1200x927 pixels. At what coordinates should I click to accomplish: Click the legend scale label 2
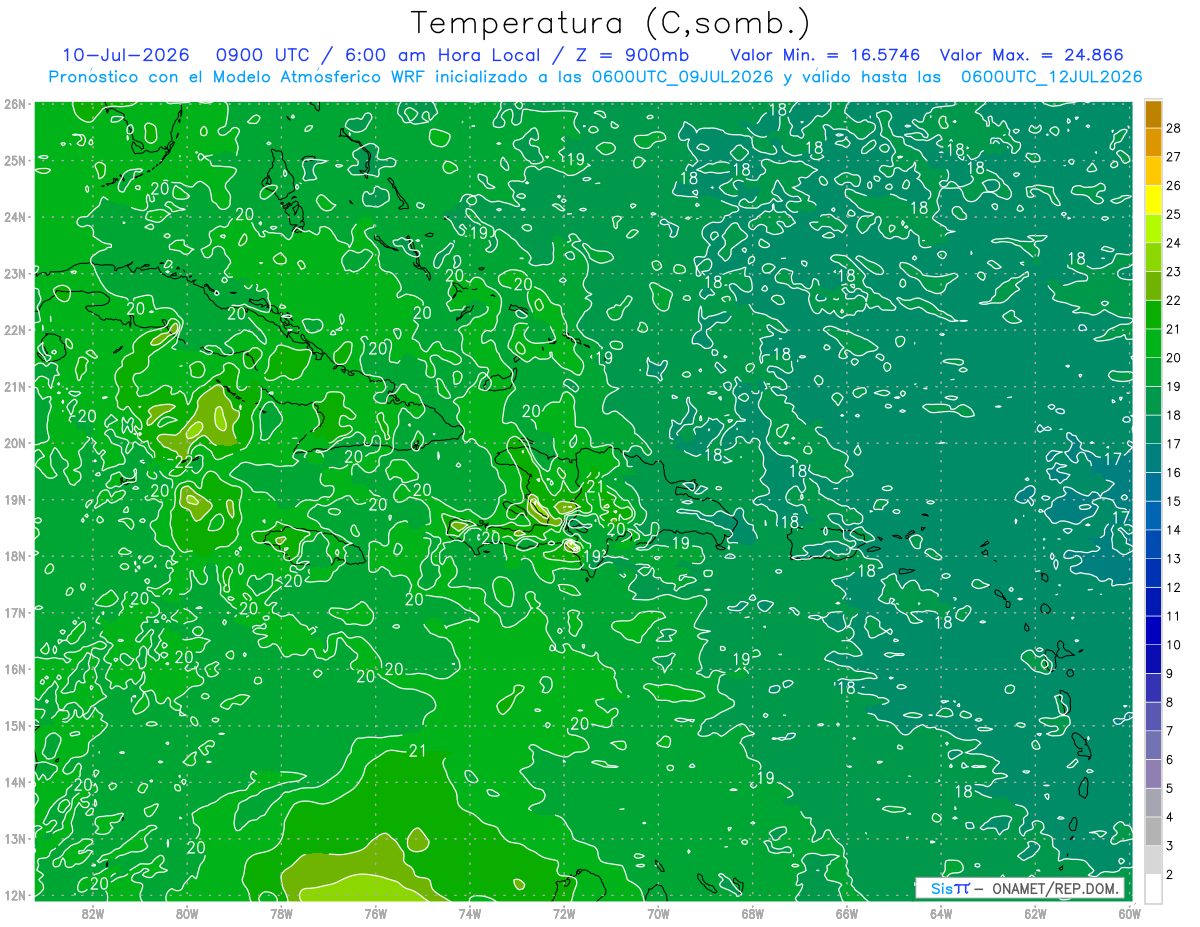tap(1171, 874)
